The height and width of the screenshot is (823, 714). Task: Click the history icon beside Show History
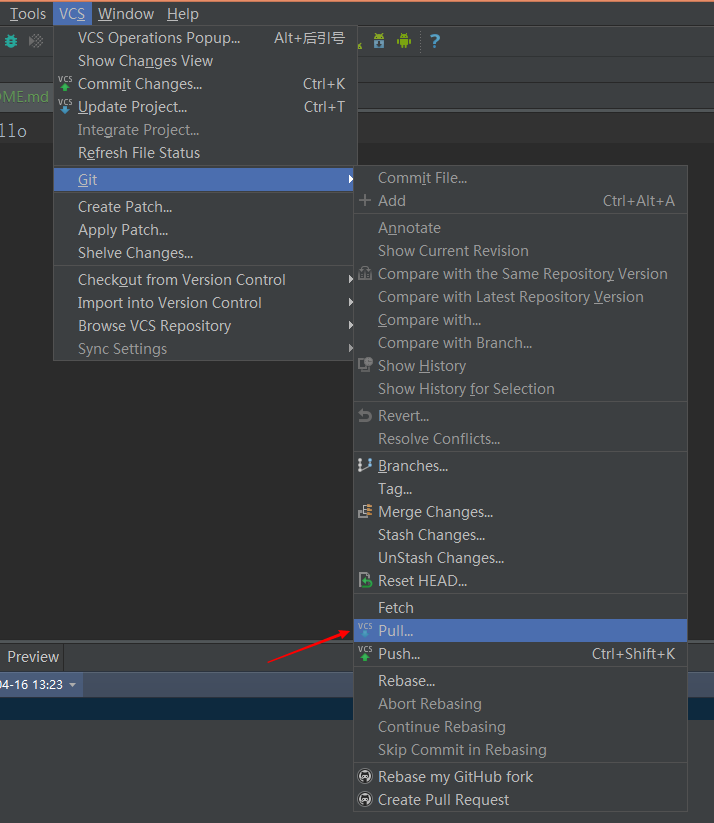coord(365,365)
